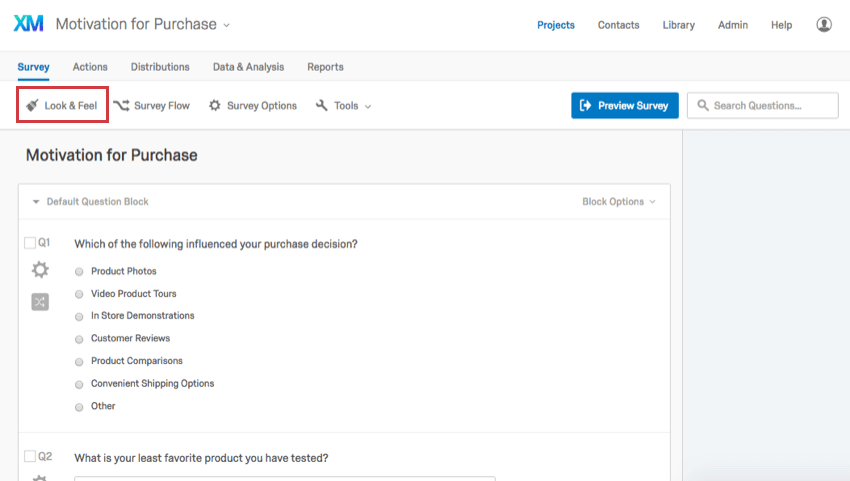Click into the Search Questions field
This screenshot has width=850, height=481.
[x=763, y=105]
